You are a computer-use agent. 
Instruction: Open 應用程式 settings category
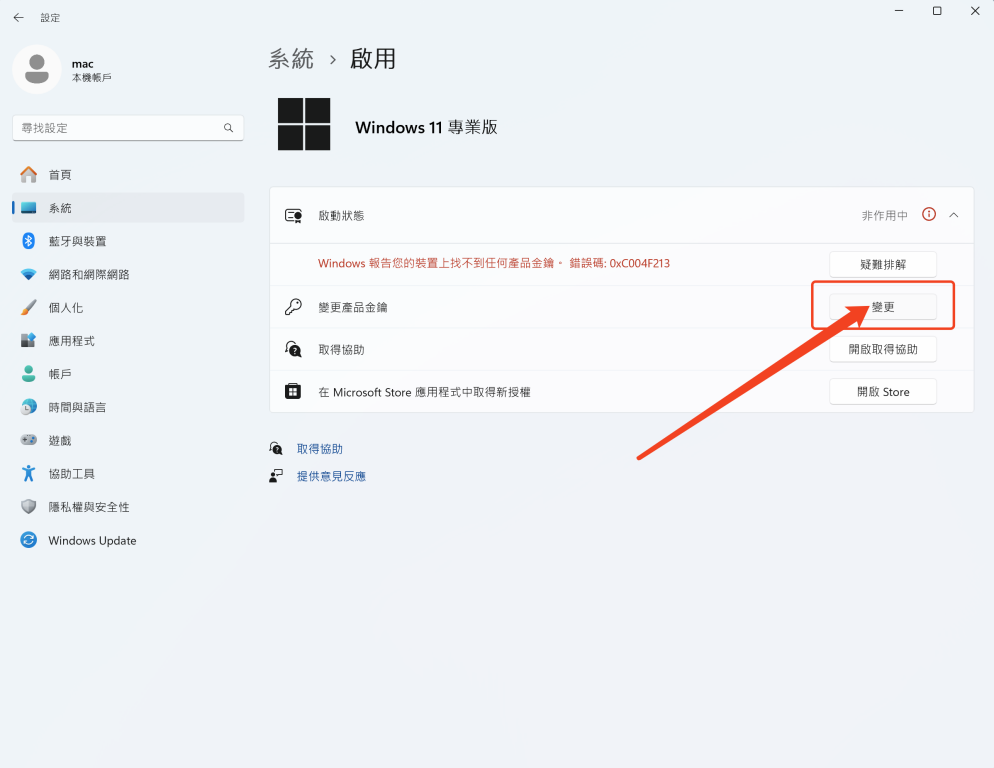tap(71, 341)
